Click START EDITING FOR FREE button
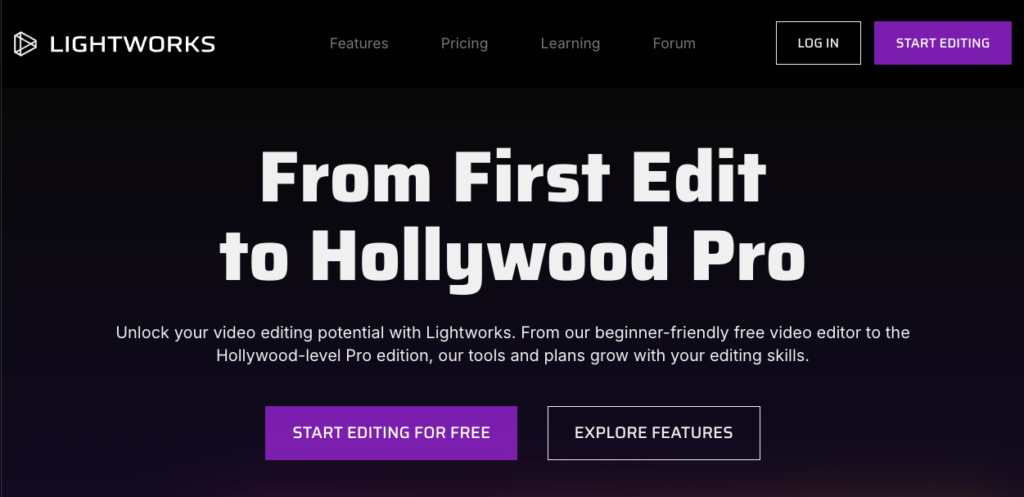This screenshot has width=1024, height=497. point(391,433)
